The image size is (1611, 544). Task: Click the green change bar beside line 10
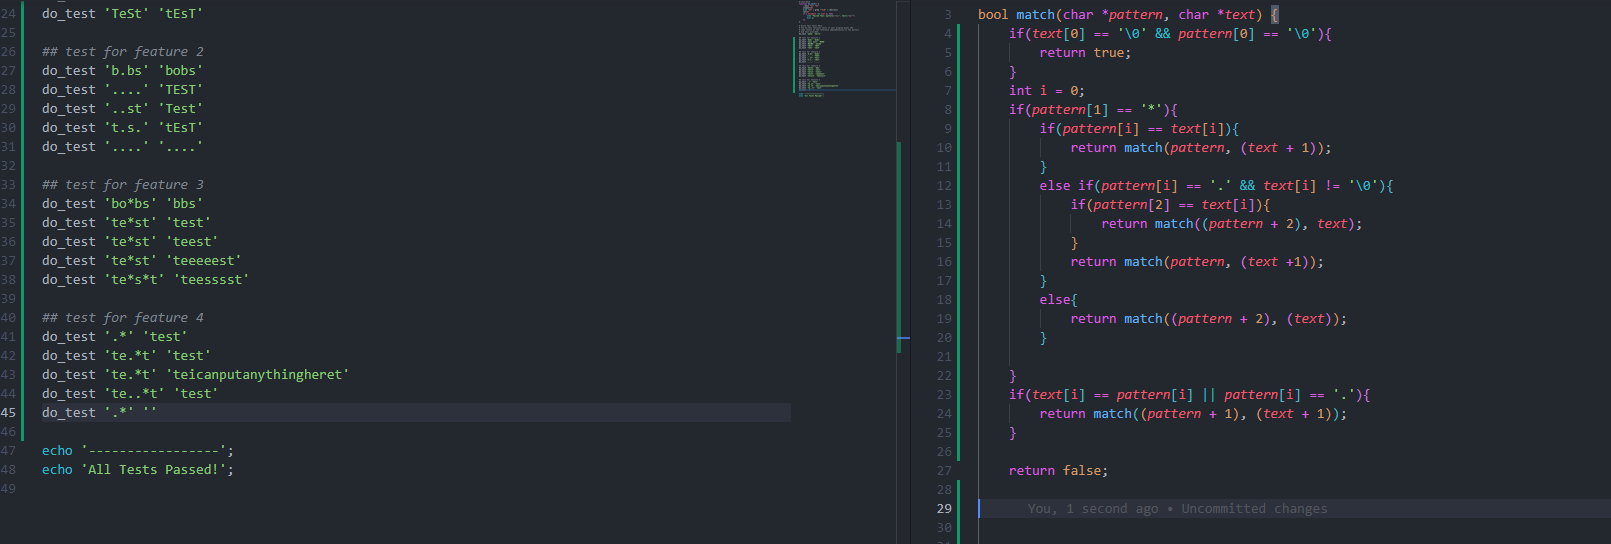pos(958,148)
